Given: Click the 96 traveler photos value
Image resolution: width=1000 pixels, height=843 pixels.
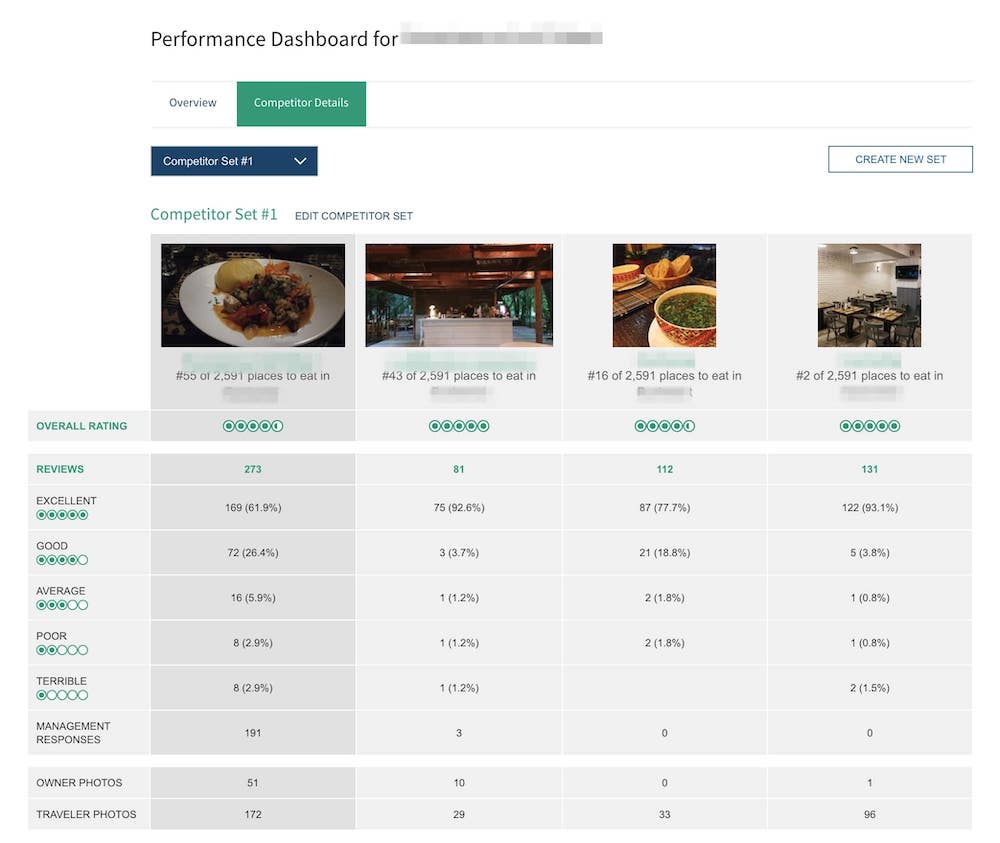Looking at the screenshot, I should (869, 815).
